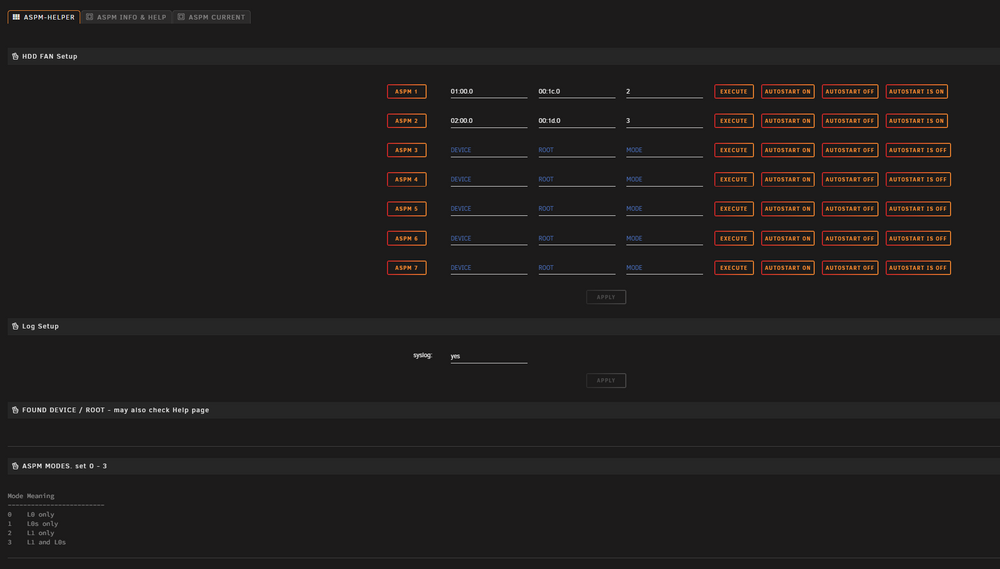The height and width of the screenshot is (569, 1000).
Task: Apply the HDD FAN Setup settings
Action: click(x=606, y=297)
